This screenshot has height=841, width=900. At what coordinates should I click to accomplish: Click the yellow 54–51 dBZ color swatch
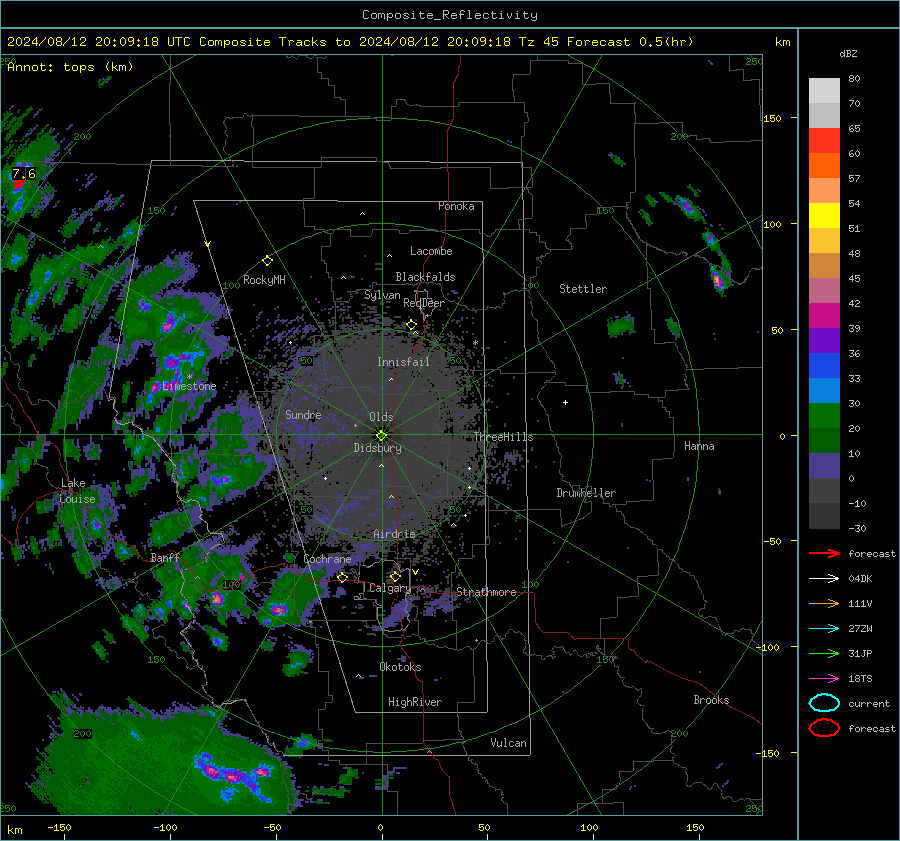point(824,215)
